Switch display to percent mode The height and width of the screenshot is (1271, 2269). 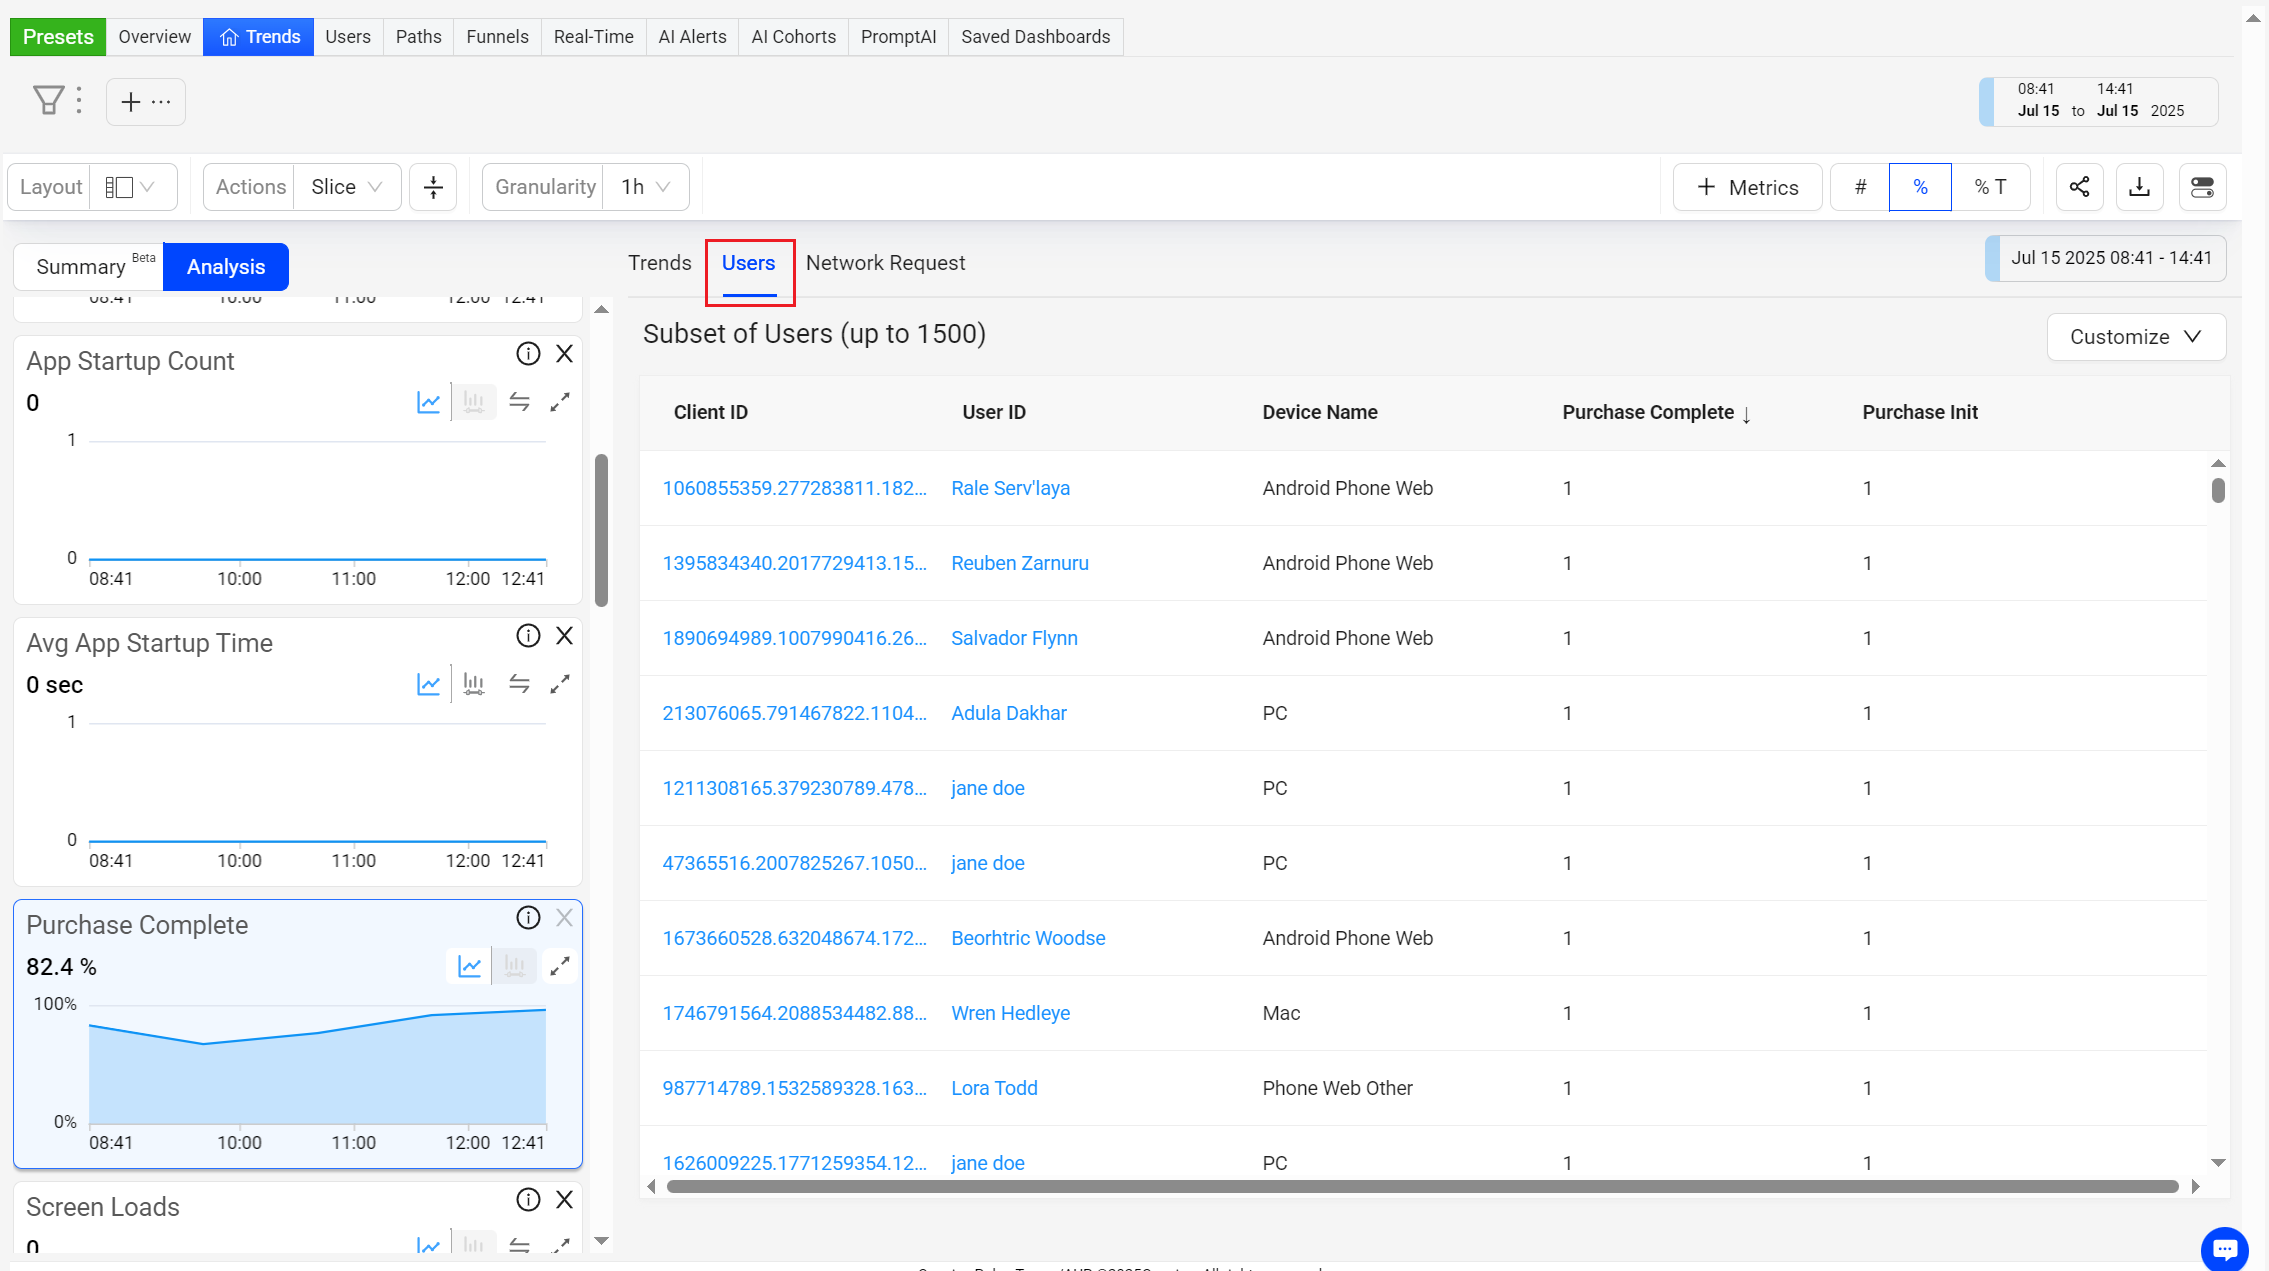coord(1919,187)
